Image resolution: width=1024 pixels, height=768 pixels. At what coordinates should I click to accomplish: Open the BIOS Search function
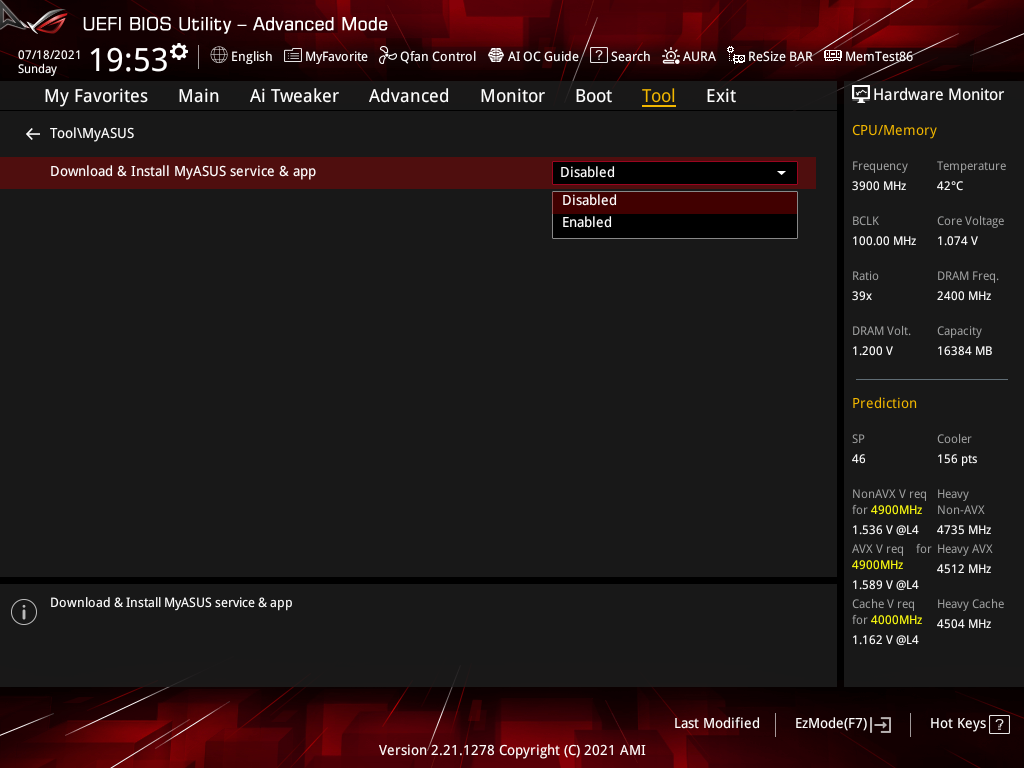click(620, 56)
